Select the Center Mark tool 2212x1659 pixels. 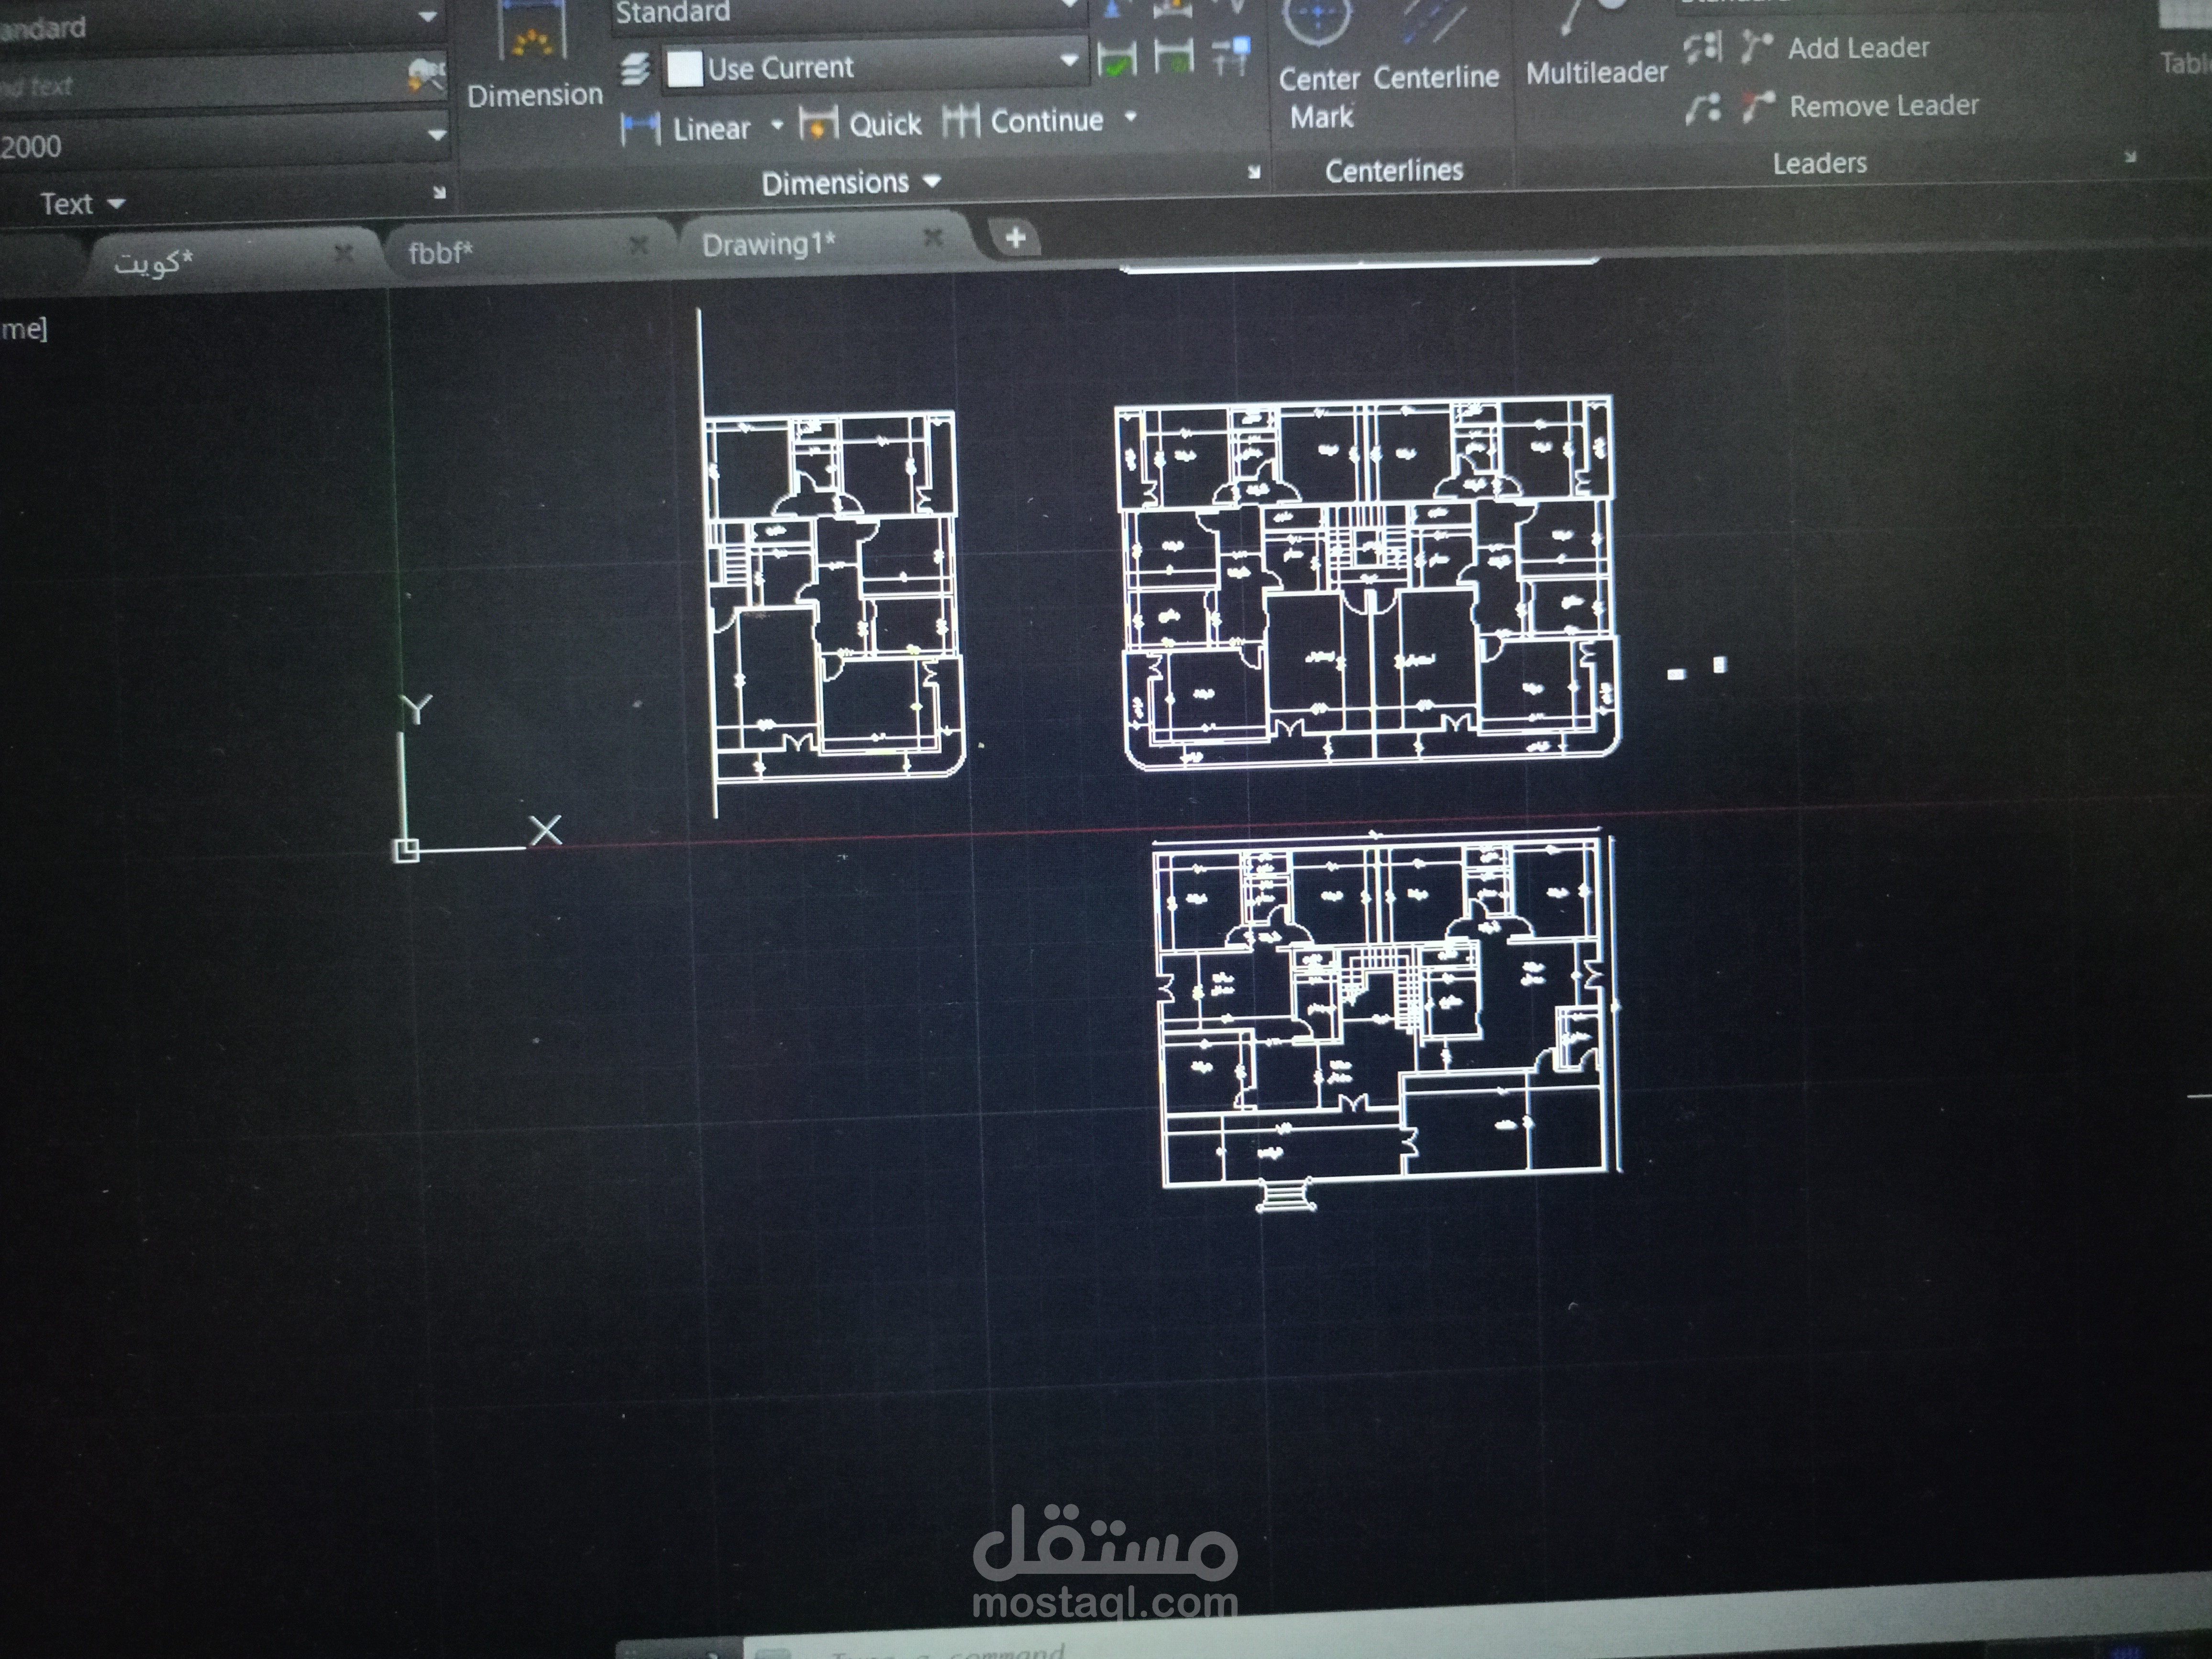tap(1319, 65)
